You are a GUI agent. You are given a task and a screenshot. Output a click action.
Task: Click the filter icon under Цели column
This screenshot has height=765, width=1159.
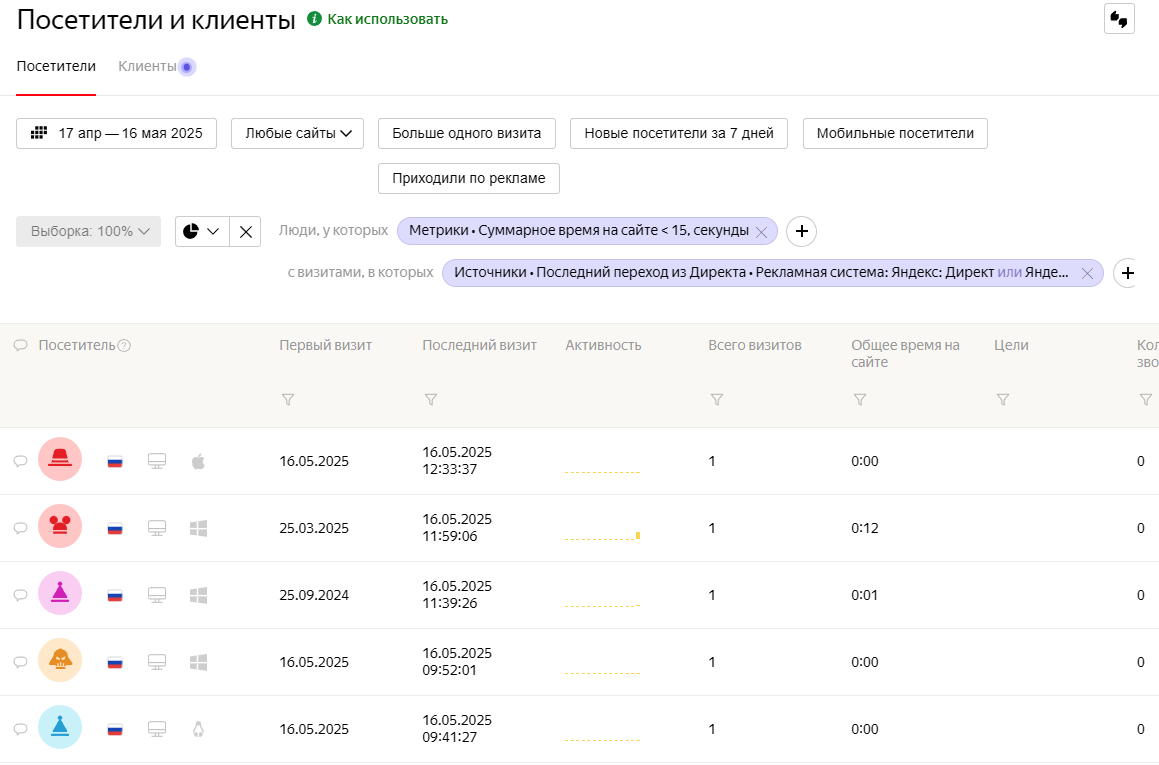(x=1003, y=400)
